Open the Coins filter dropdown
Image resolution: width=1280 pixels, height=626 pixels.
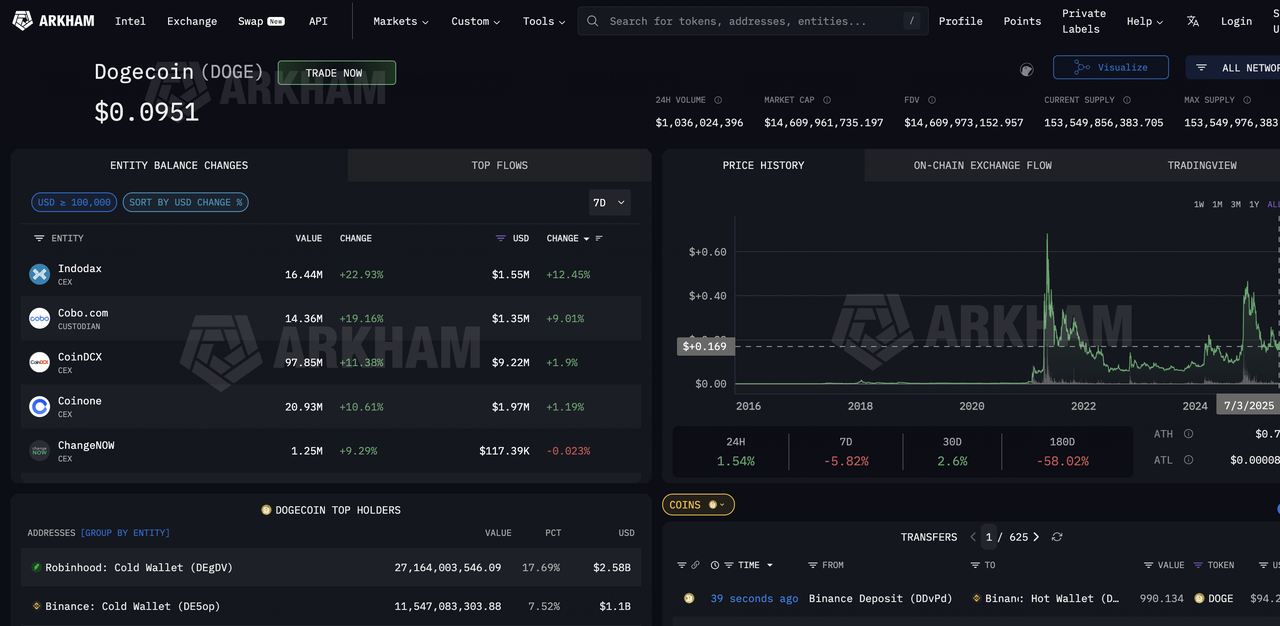tap(698, 505)
